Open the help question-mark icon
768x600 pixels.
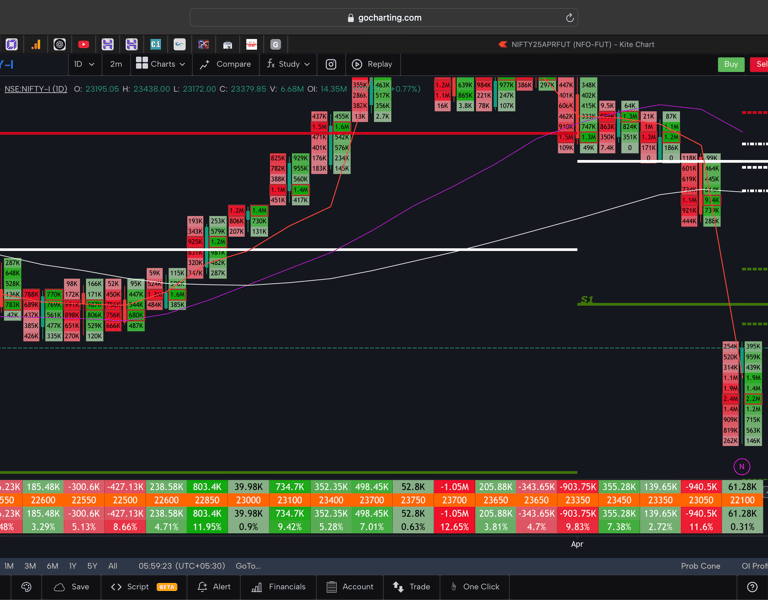(752, 587)
